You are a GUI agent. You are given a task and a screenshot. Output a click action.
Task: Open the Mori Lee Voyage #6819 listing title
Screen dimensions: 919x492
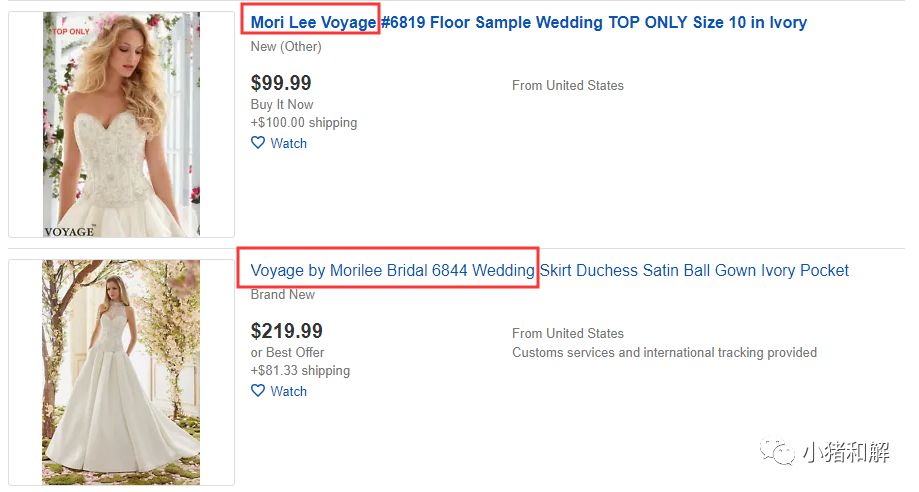pyautogui.click(x=528, y=22)
